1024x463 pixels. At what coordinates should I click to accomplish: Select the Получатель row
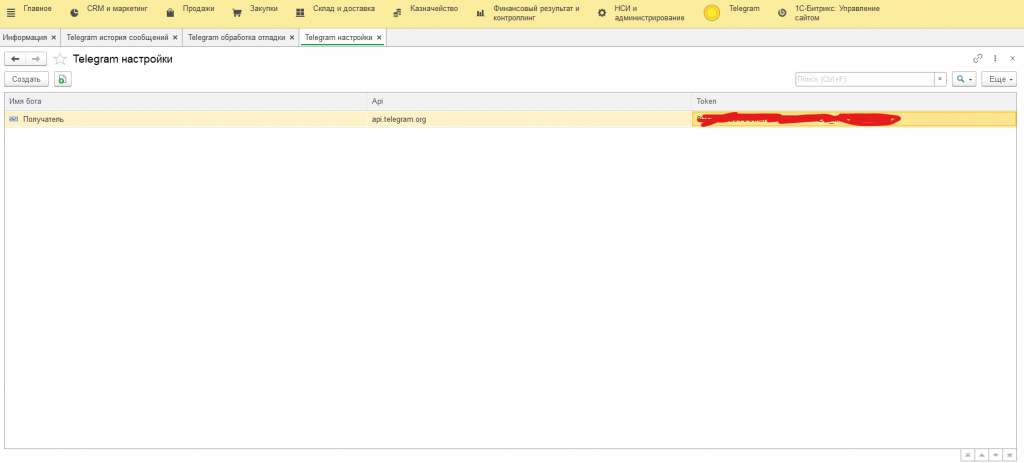511,119
